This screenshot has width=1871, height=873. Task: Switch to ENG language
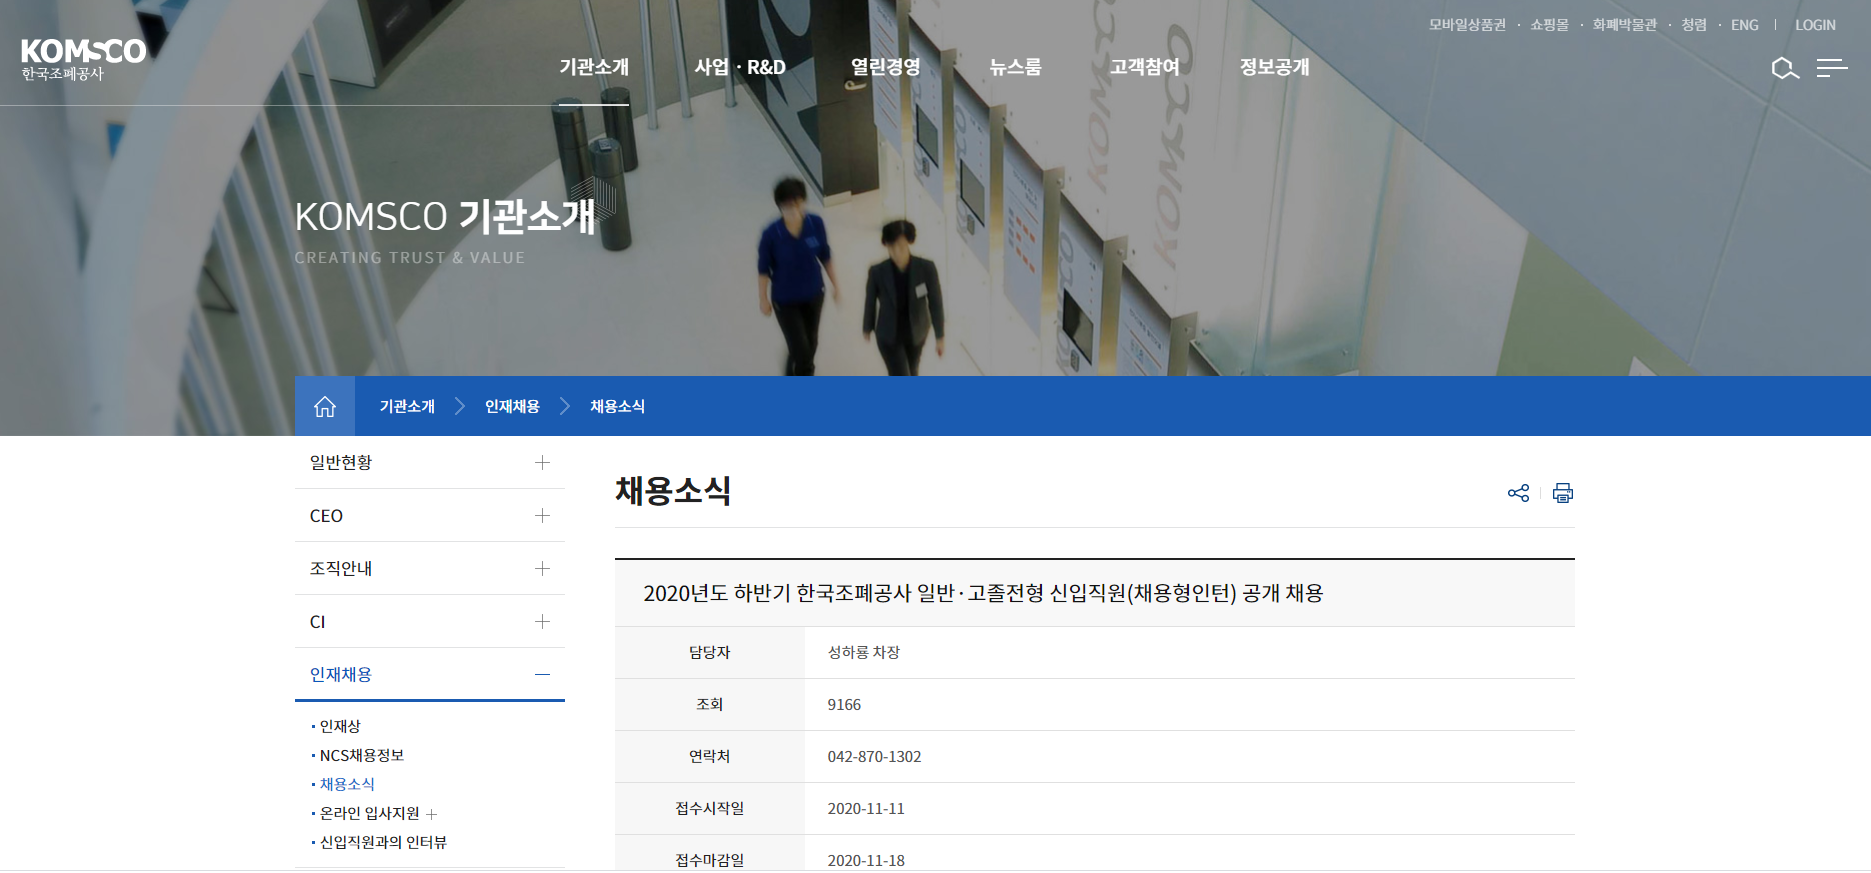click(x=1745, y=25)
